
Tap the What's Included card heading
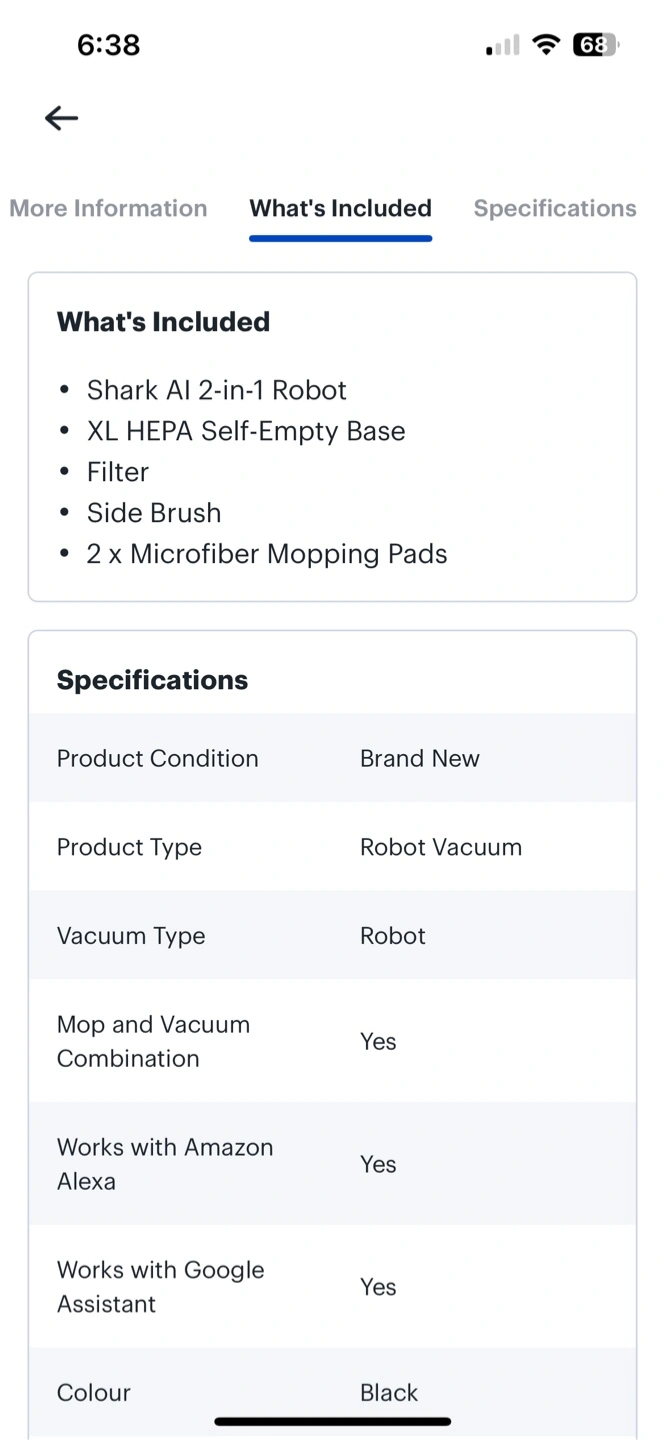click(163, 322)
